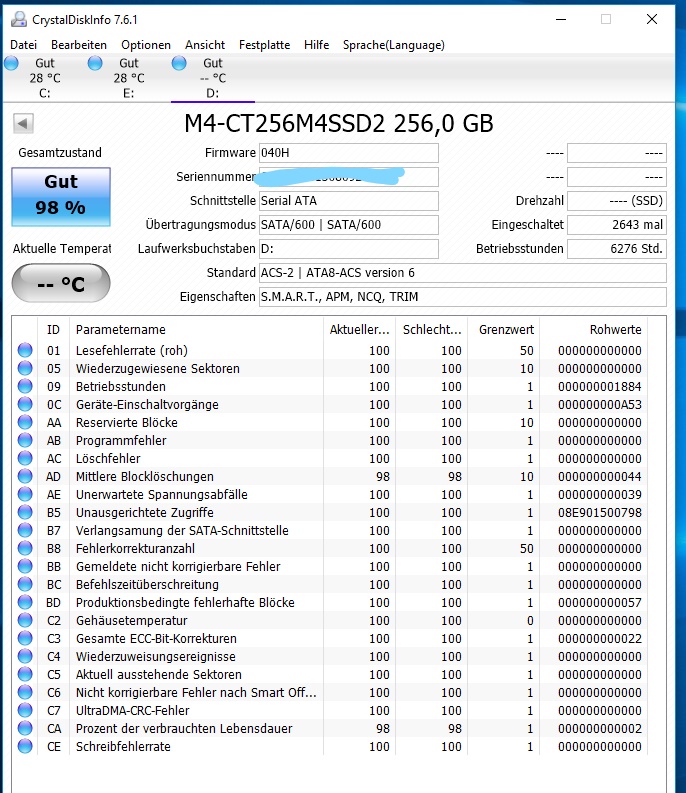Click the Gut 98 % health status button
The width and height of the screenshot is (686, 793).
point(61,196)
